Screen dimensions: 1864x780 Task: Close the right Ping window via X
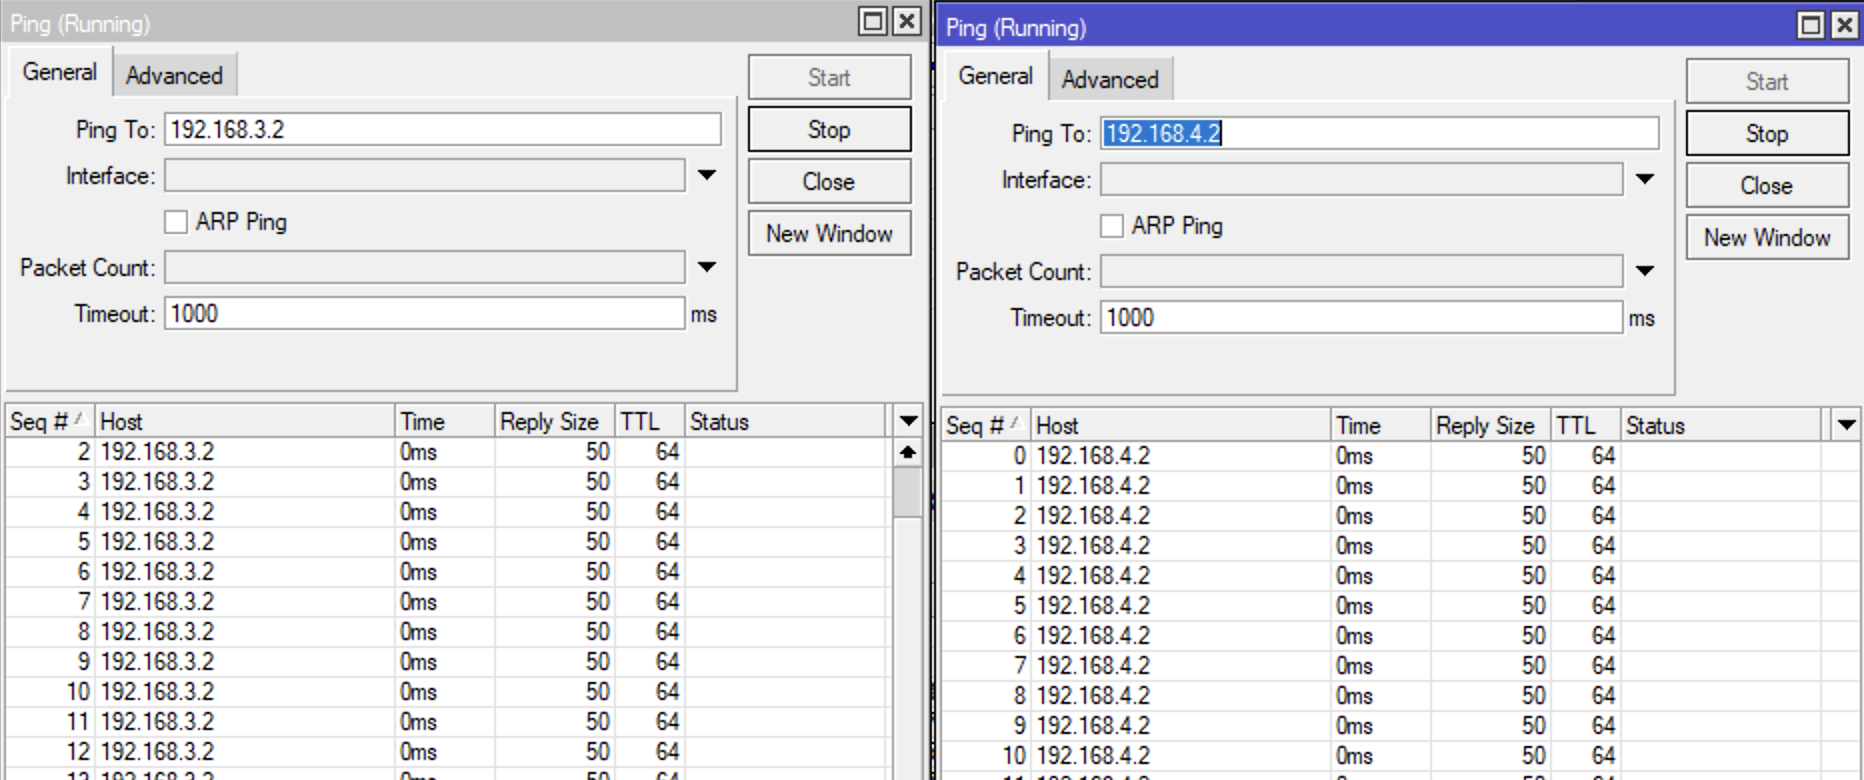coord(1845,25)
